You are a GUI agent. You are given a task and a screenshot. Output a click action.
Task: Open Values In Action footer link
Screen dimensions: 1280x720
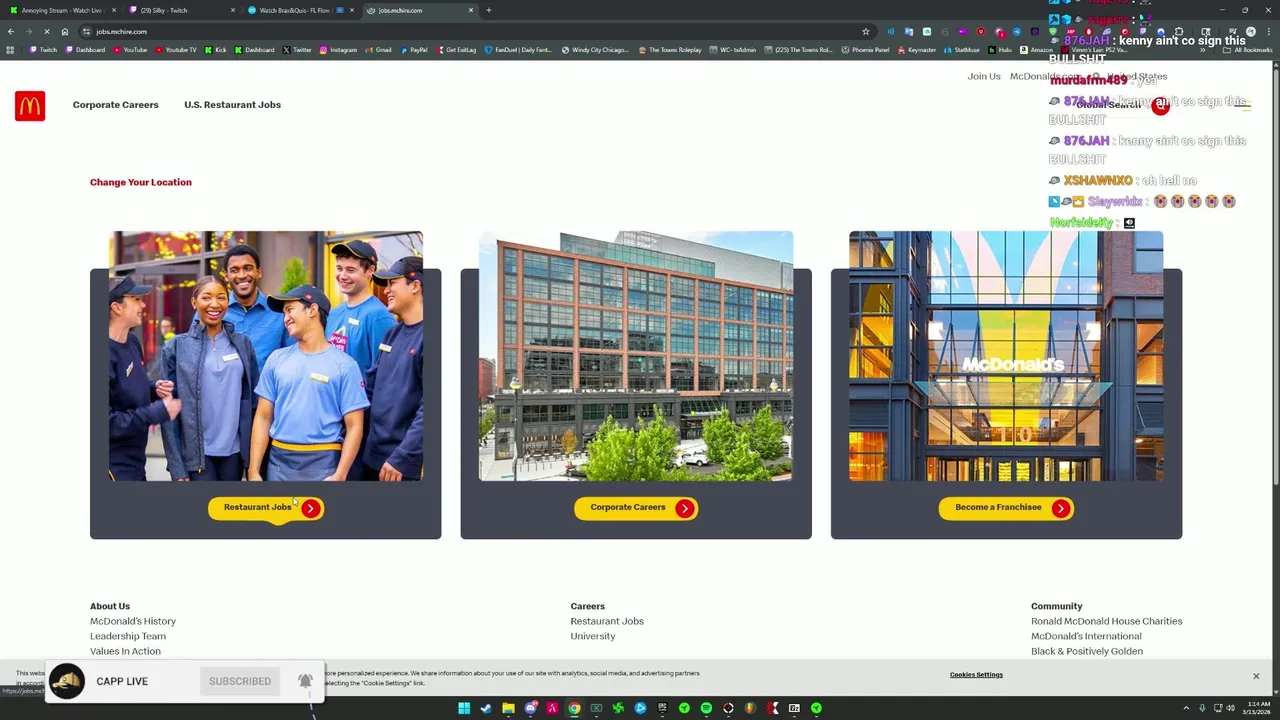click(x=125, y=651)
